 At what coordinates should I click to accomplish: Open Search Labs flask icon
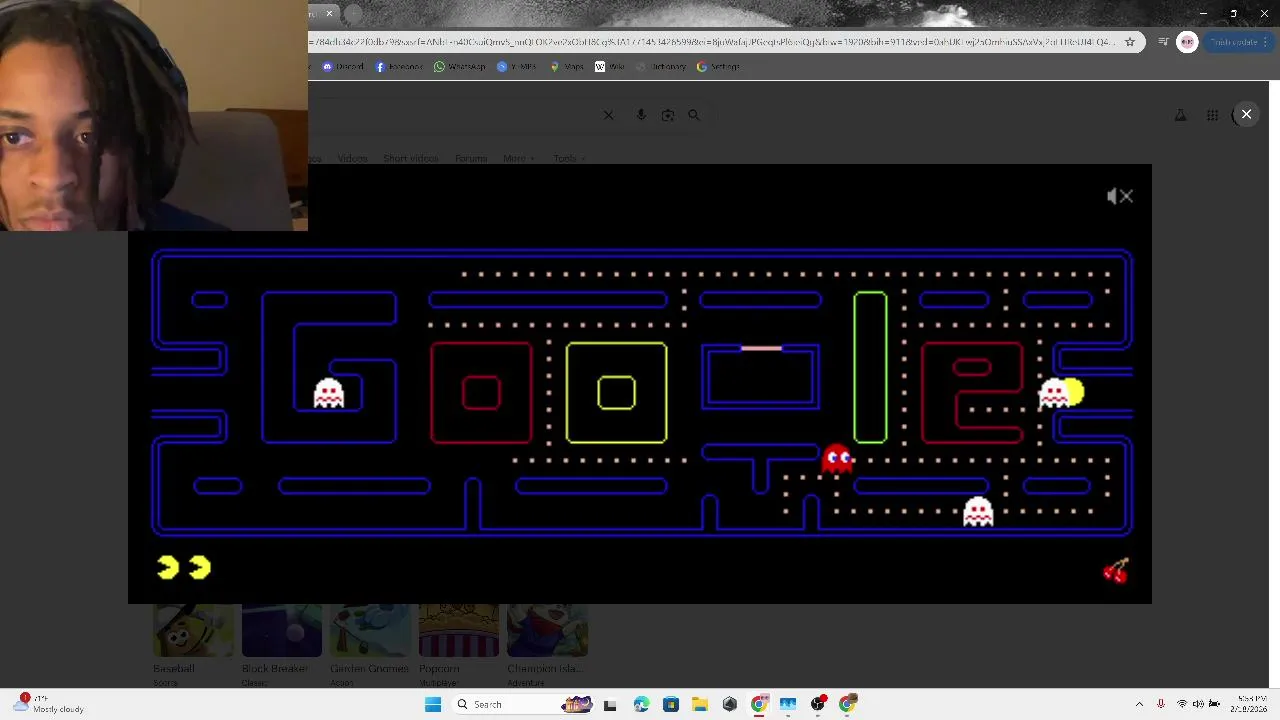tap(1180, 115)
